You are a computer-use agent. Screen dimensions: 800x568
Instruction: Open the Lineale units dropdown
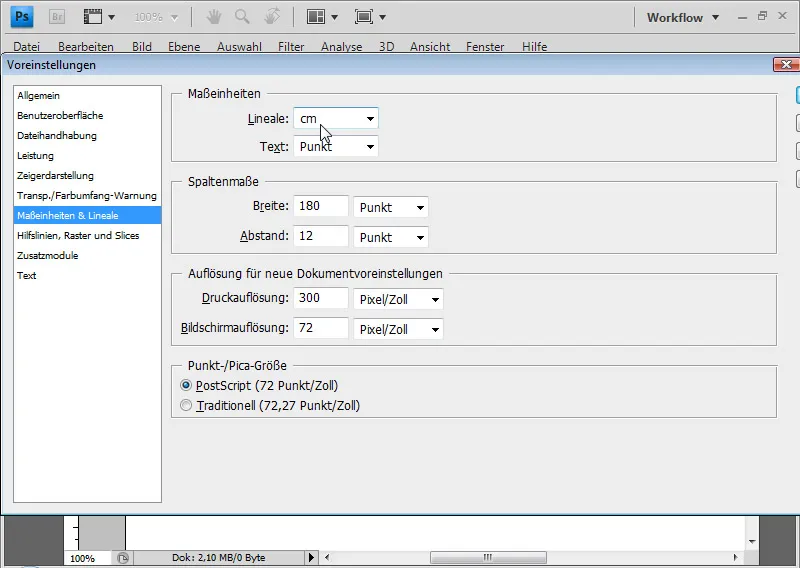(336, 118)
